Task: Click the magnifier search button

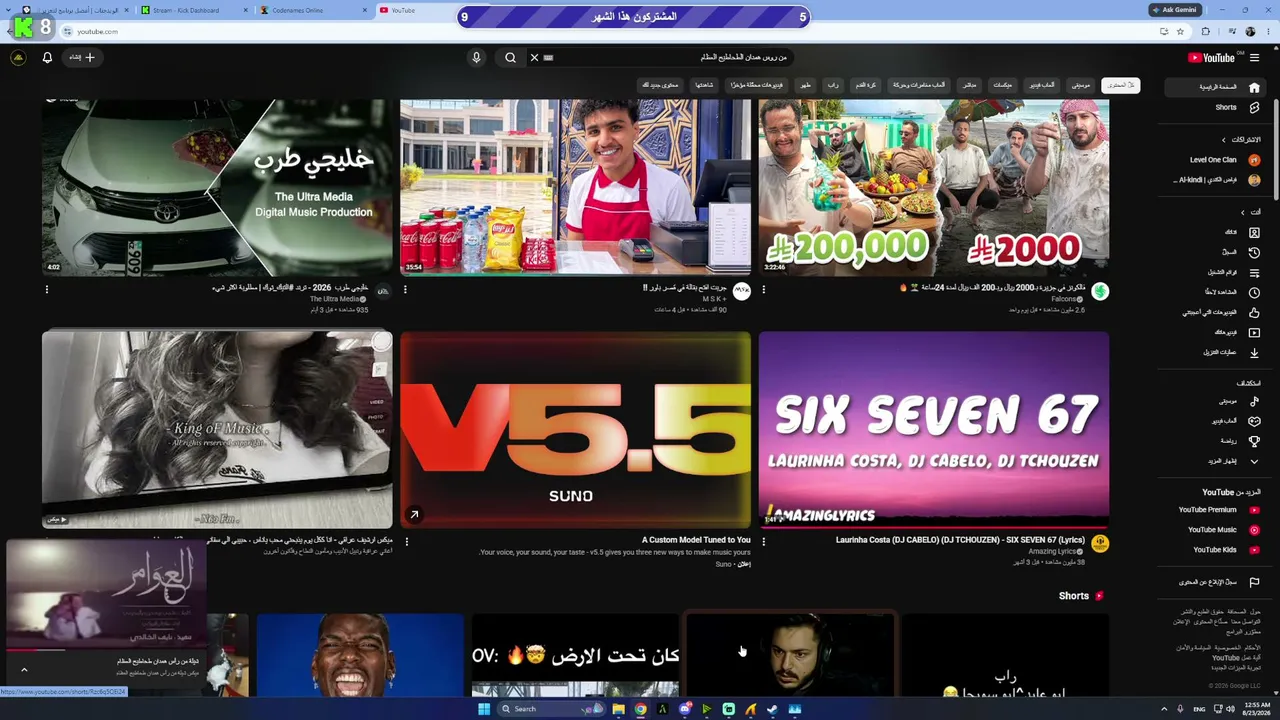Action: [x=510, y=58]
